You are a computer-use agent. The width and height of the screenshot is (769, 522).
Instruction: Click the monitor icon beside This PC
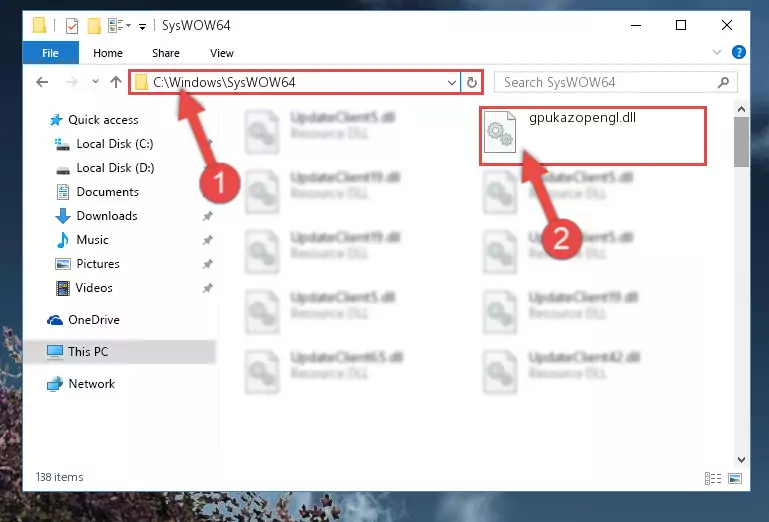tap(55, 352)
